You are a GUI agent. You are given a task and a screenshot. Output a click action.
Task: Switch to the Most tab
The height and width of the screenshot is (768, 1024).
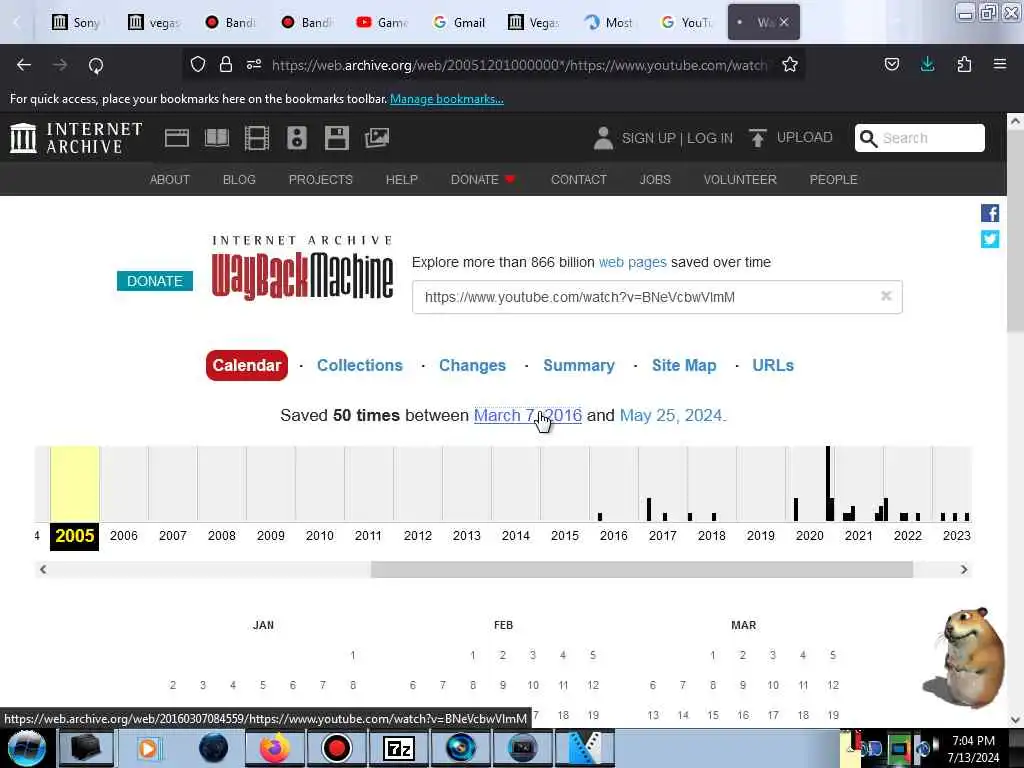pos(609,22)
